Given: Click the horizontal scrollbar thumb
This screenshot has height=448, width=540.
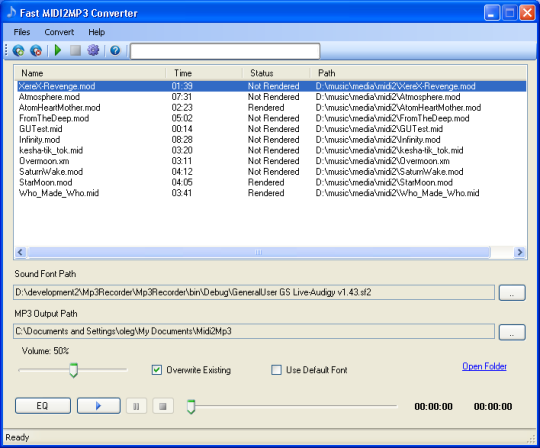Looking at the screenshot, I should pyautogui.click(x=258, y=252).
